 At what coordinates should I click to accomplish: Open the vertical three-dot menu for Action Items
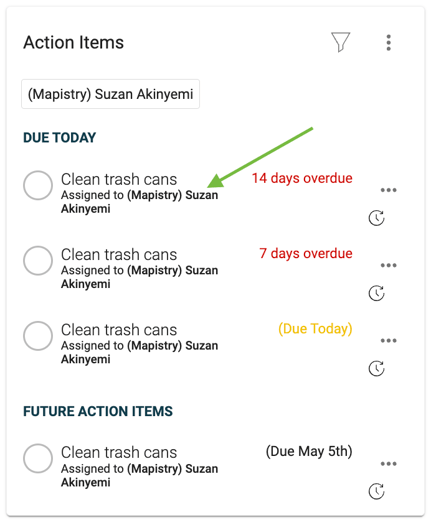coord(388,43)
